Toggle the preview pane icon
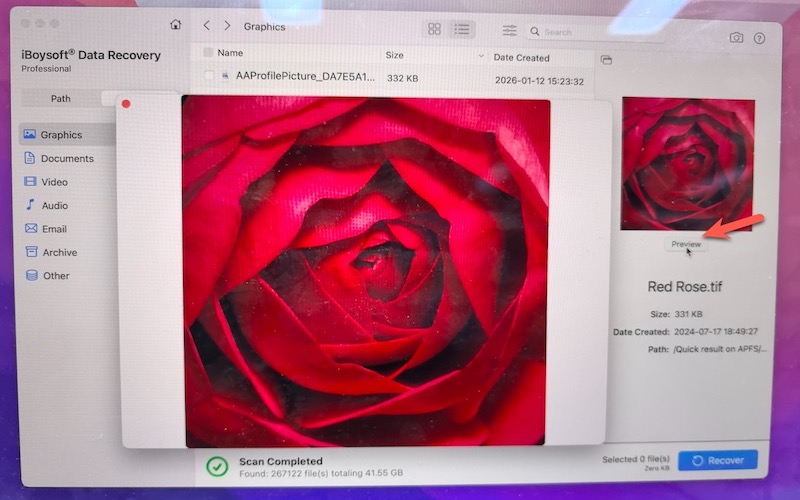This screenshot has width=800, height=500. 606,60
